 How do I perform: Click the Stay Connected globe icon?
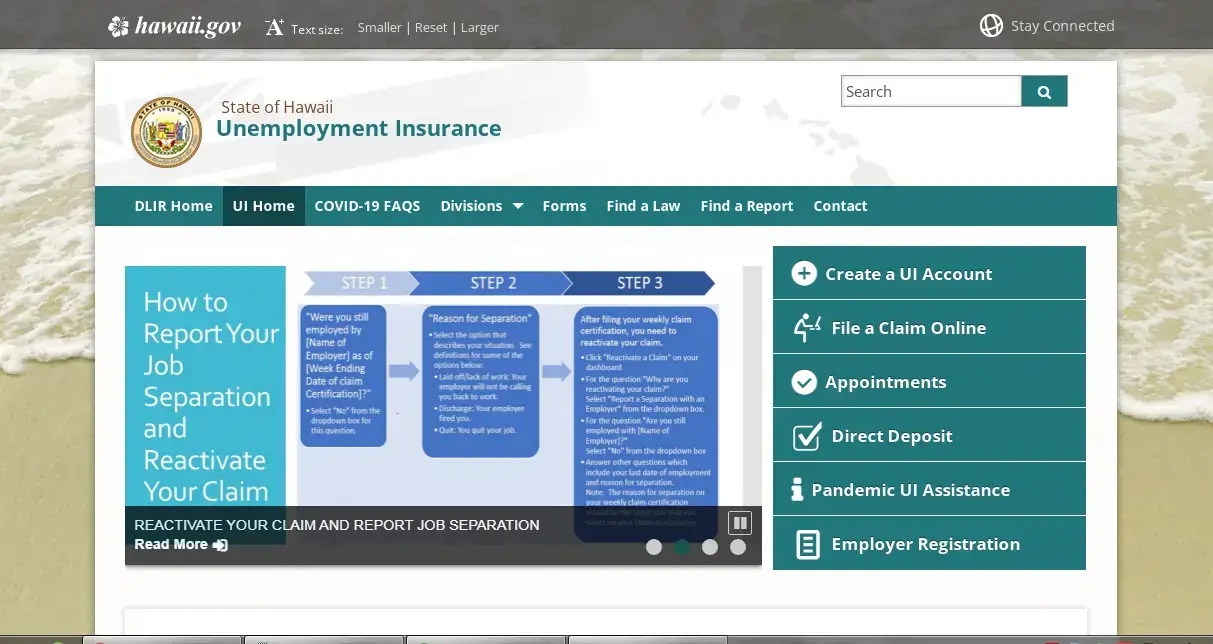point(990,25)
